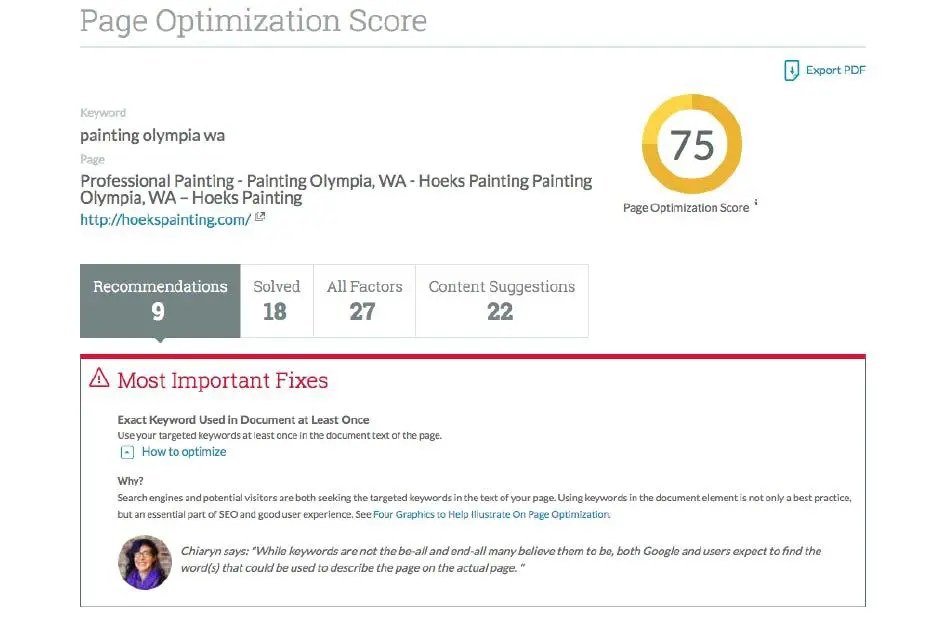Switch to the Solved tab
Screen dimensions: 942x622
276,300
